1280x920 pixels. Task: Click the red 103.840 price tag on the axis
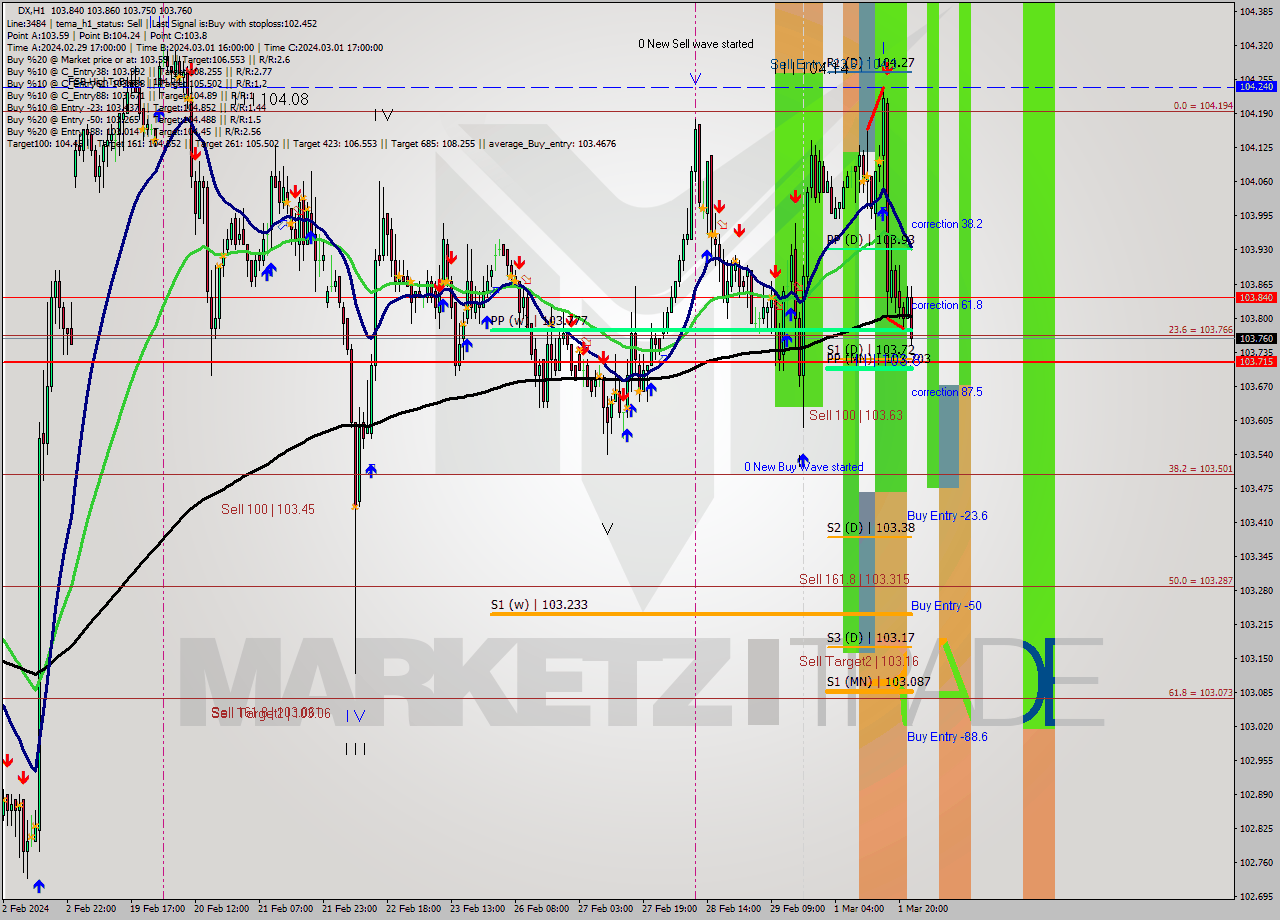[x=1257, y=297]
